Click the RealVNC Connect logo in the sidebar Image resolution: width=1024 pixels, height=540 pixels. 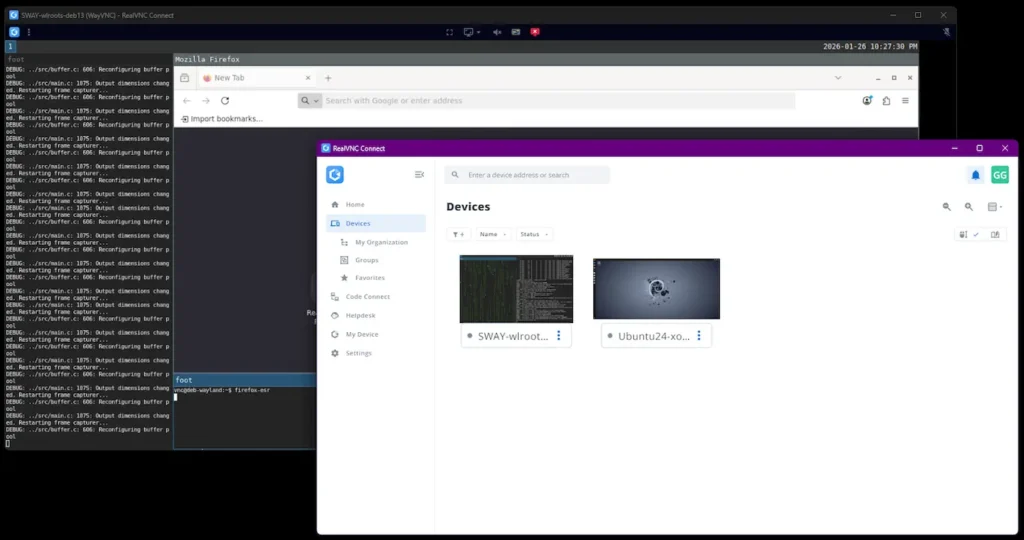point(335,174)
